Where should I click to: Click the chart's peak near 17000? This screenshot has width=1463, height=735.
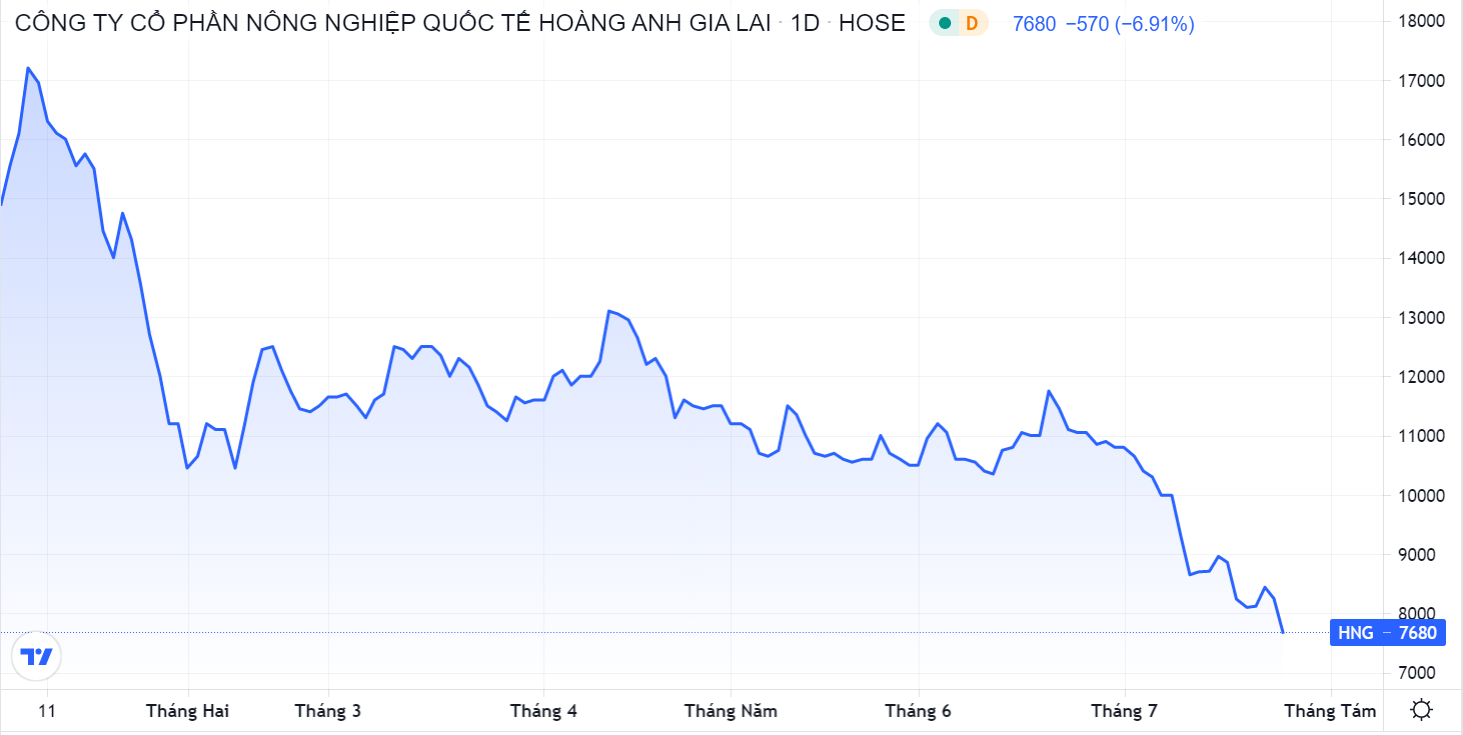[29, 68]
